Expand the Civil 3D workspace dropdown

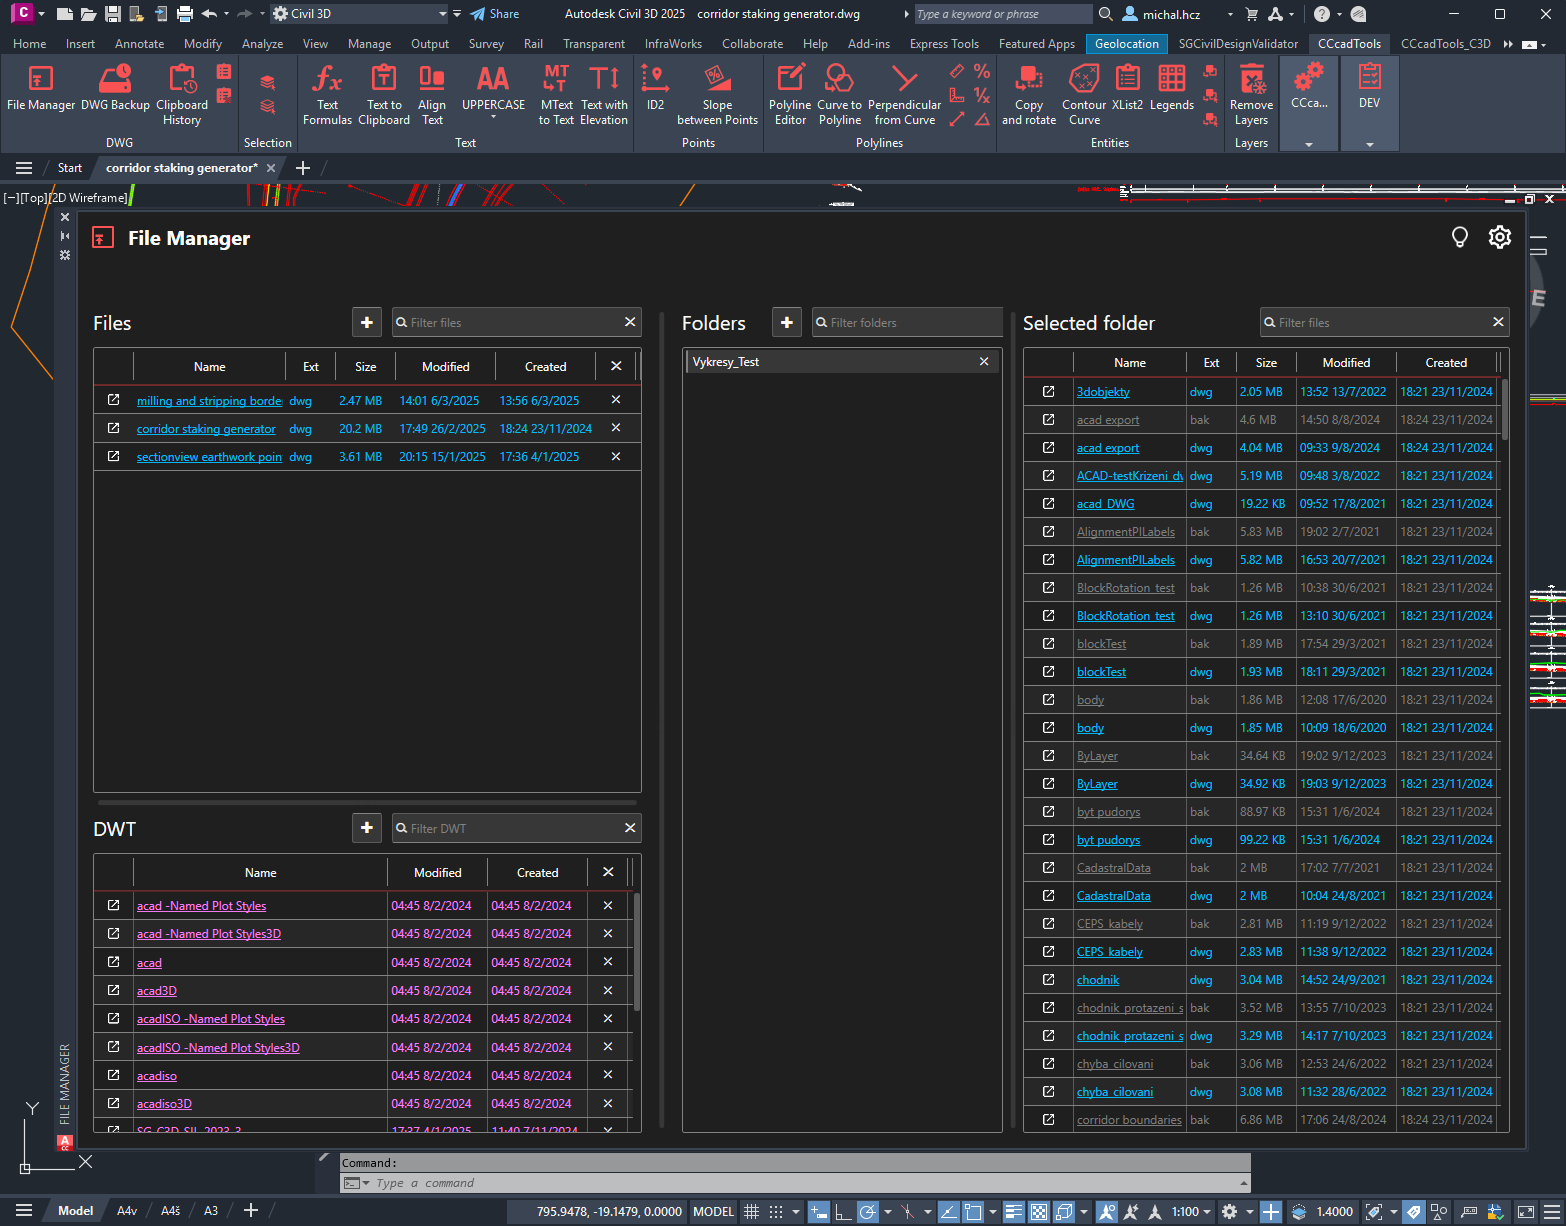pyautogui.click(x=443, y=14)
